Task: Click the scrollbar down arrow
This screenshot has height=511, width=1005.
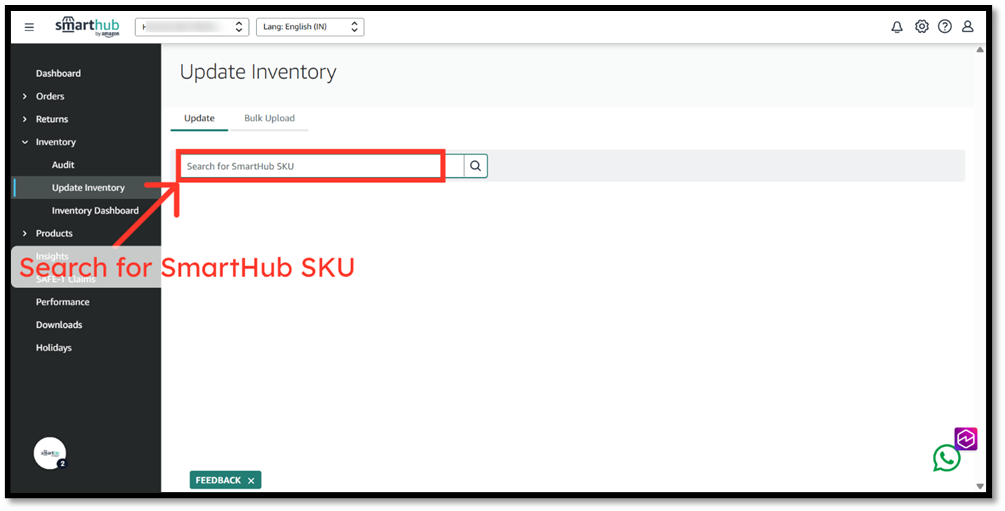Action: (x=980, y=487)
